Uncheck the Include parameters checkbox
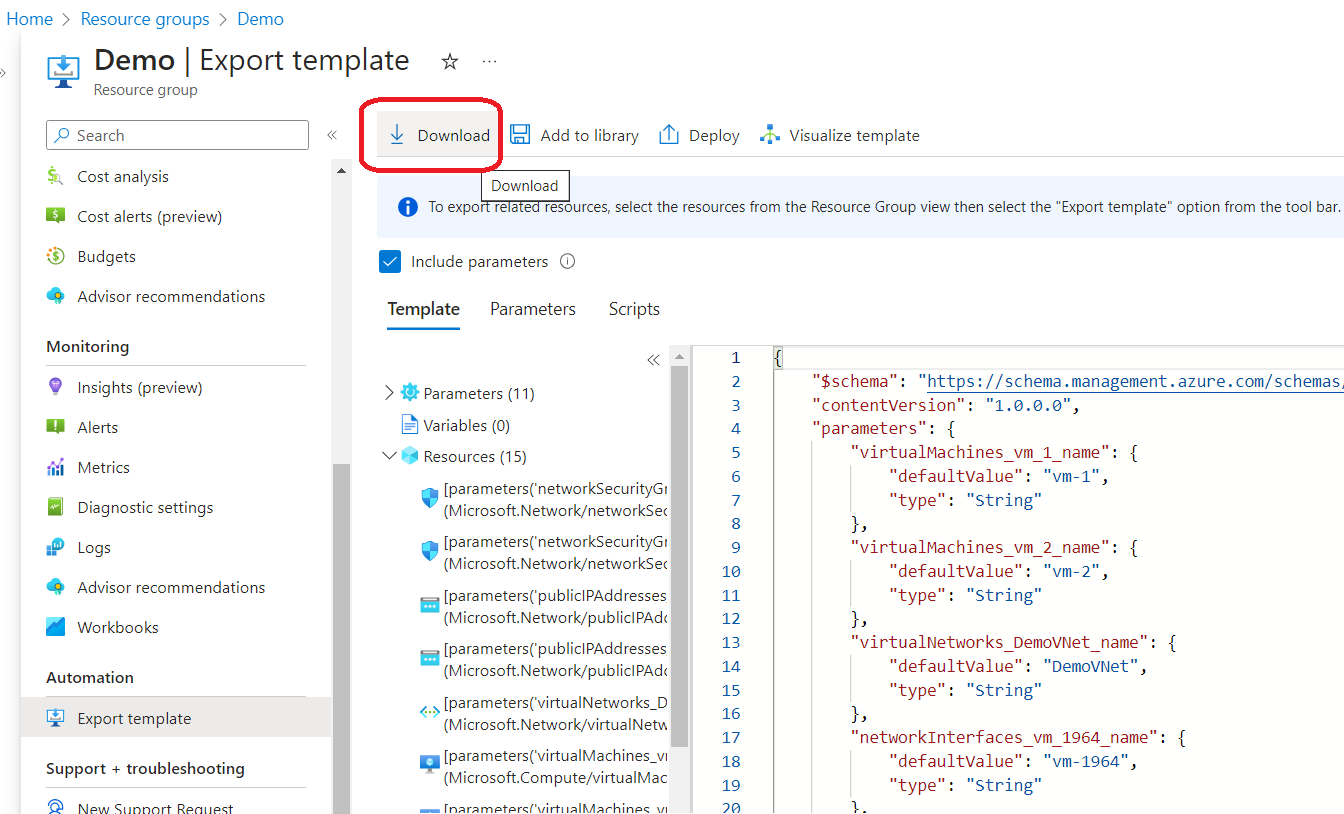Screen dimensions: 1344x814 pos(390,261)
